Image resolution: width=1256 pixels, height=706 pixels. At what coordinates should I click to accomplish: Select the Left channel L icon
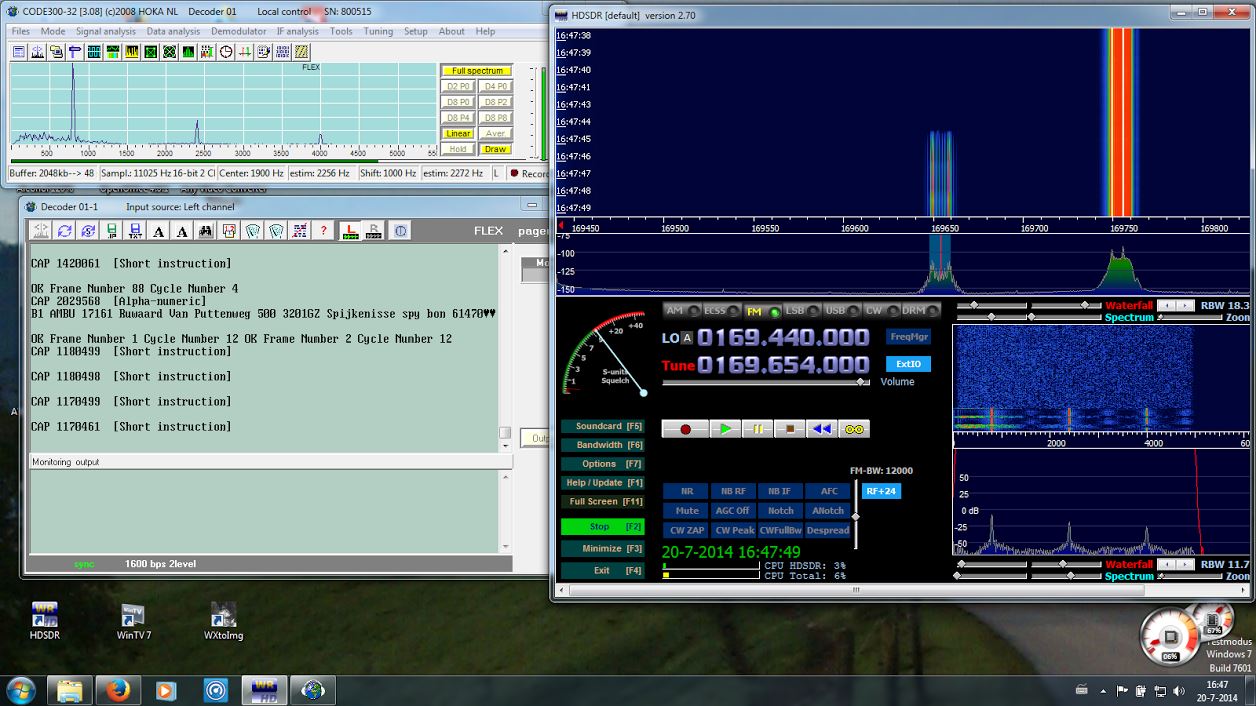pos(350,231)
